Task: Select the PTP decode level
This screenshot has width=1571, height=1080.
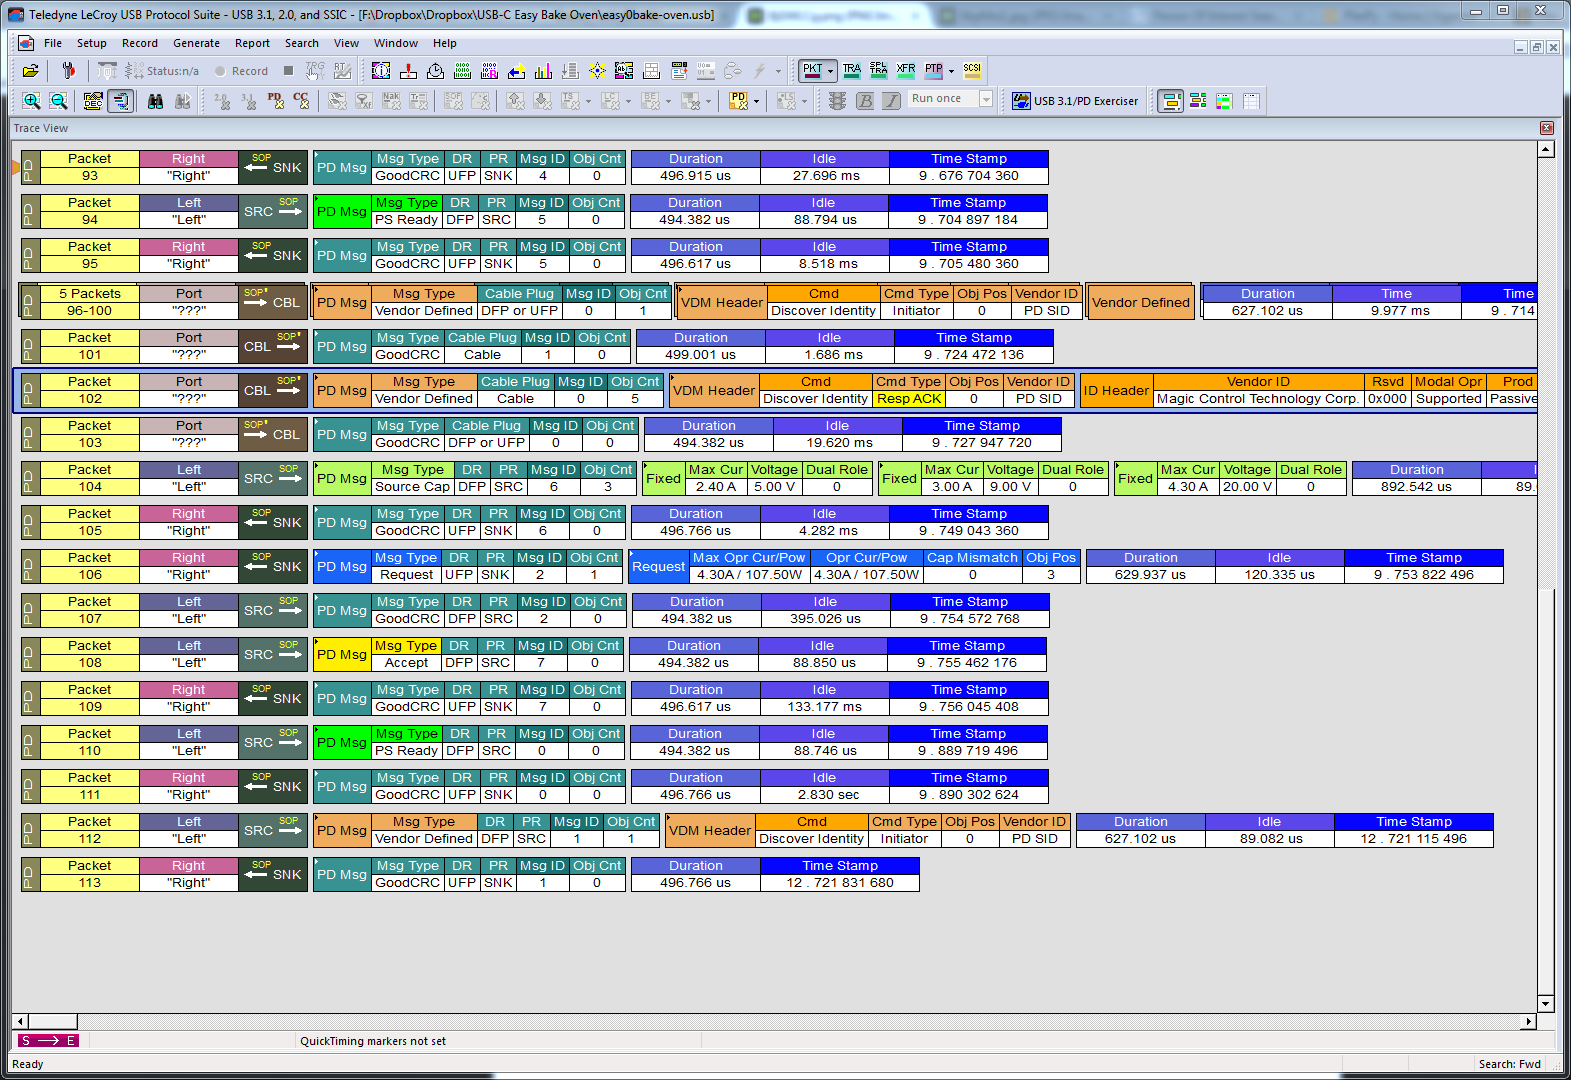Action: (933, 71)
